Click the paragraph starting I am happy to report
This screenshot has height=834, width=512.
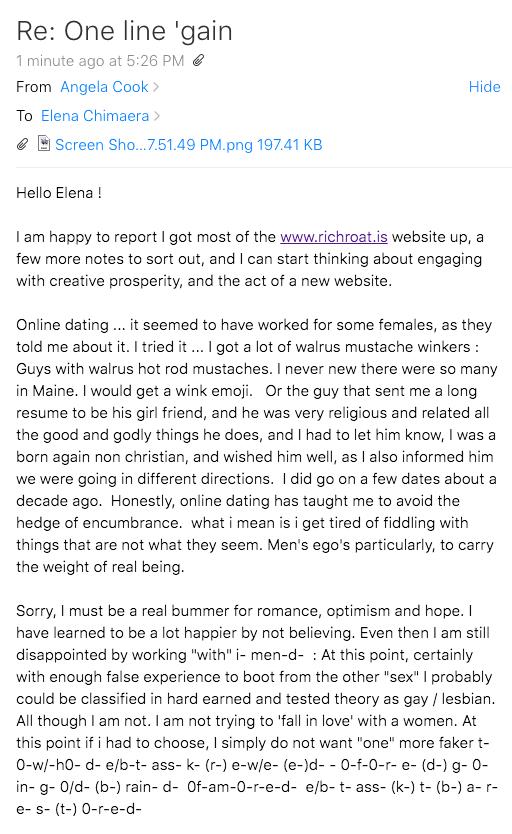click(x=250, y=259)
